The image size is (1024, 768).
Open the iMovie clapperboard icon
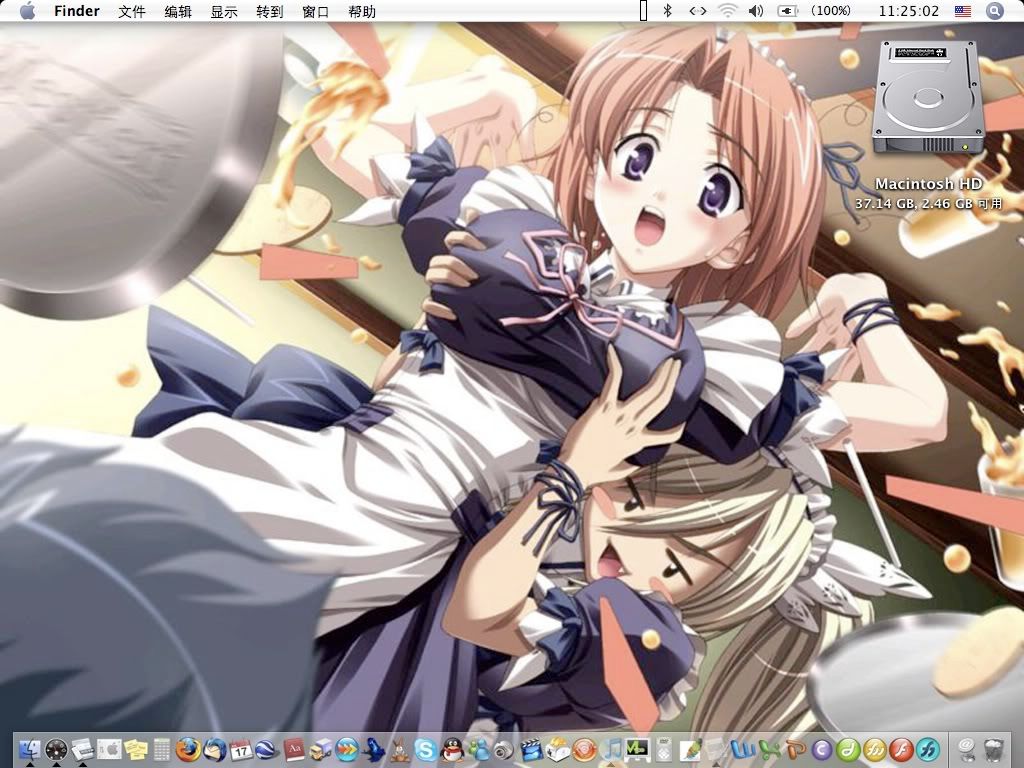(x=531, y=749)
